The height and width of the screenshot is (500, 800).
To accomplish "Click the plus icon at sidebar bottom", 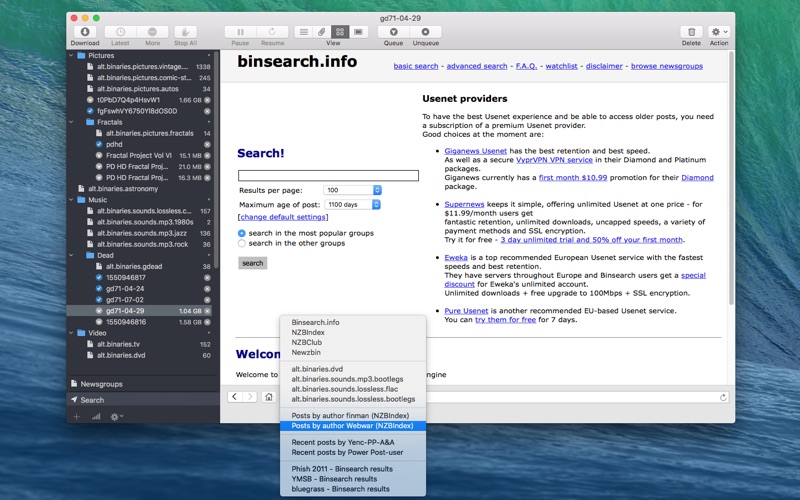I will pos(77,416).
